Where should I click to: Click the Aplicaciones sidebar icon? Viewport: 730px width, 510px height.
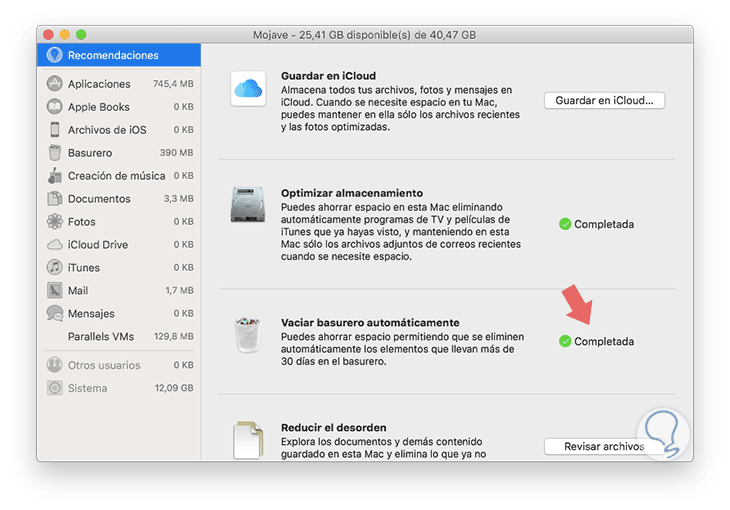(54, 84)
